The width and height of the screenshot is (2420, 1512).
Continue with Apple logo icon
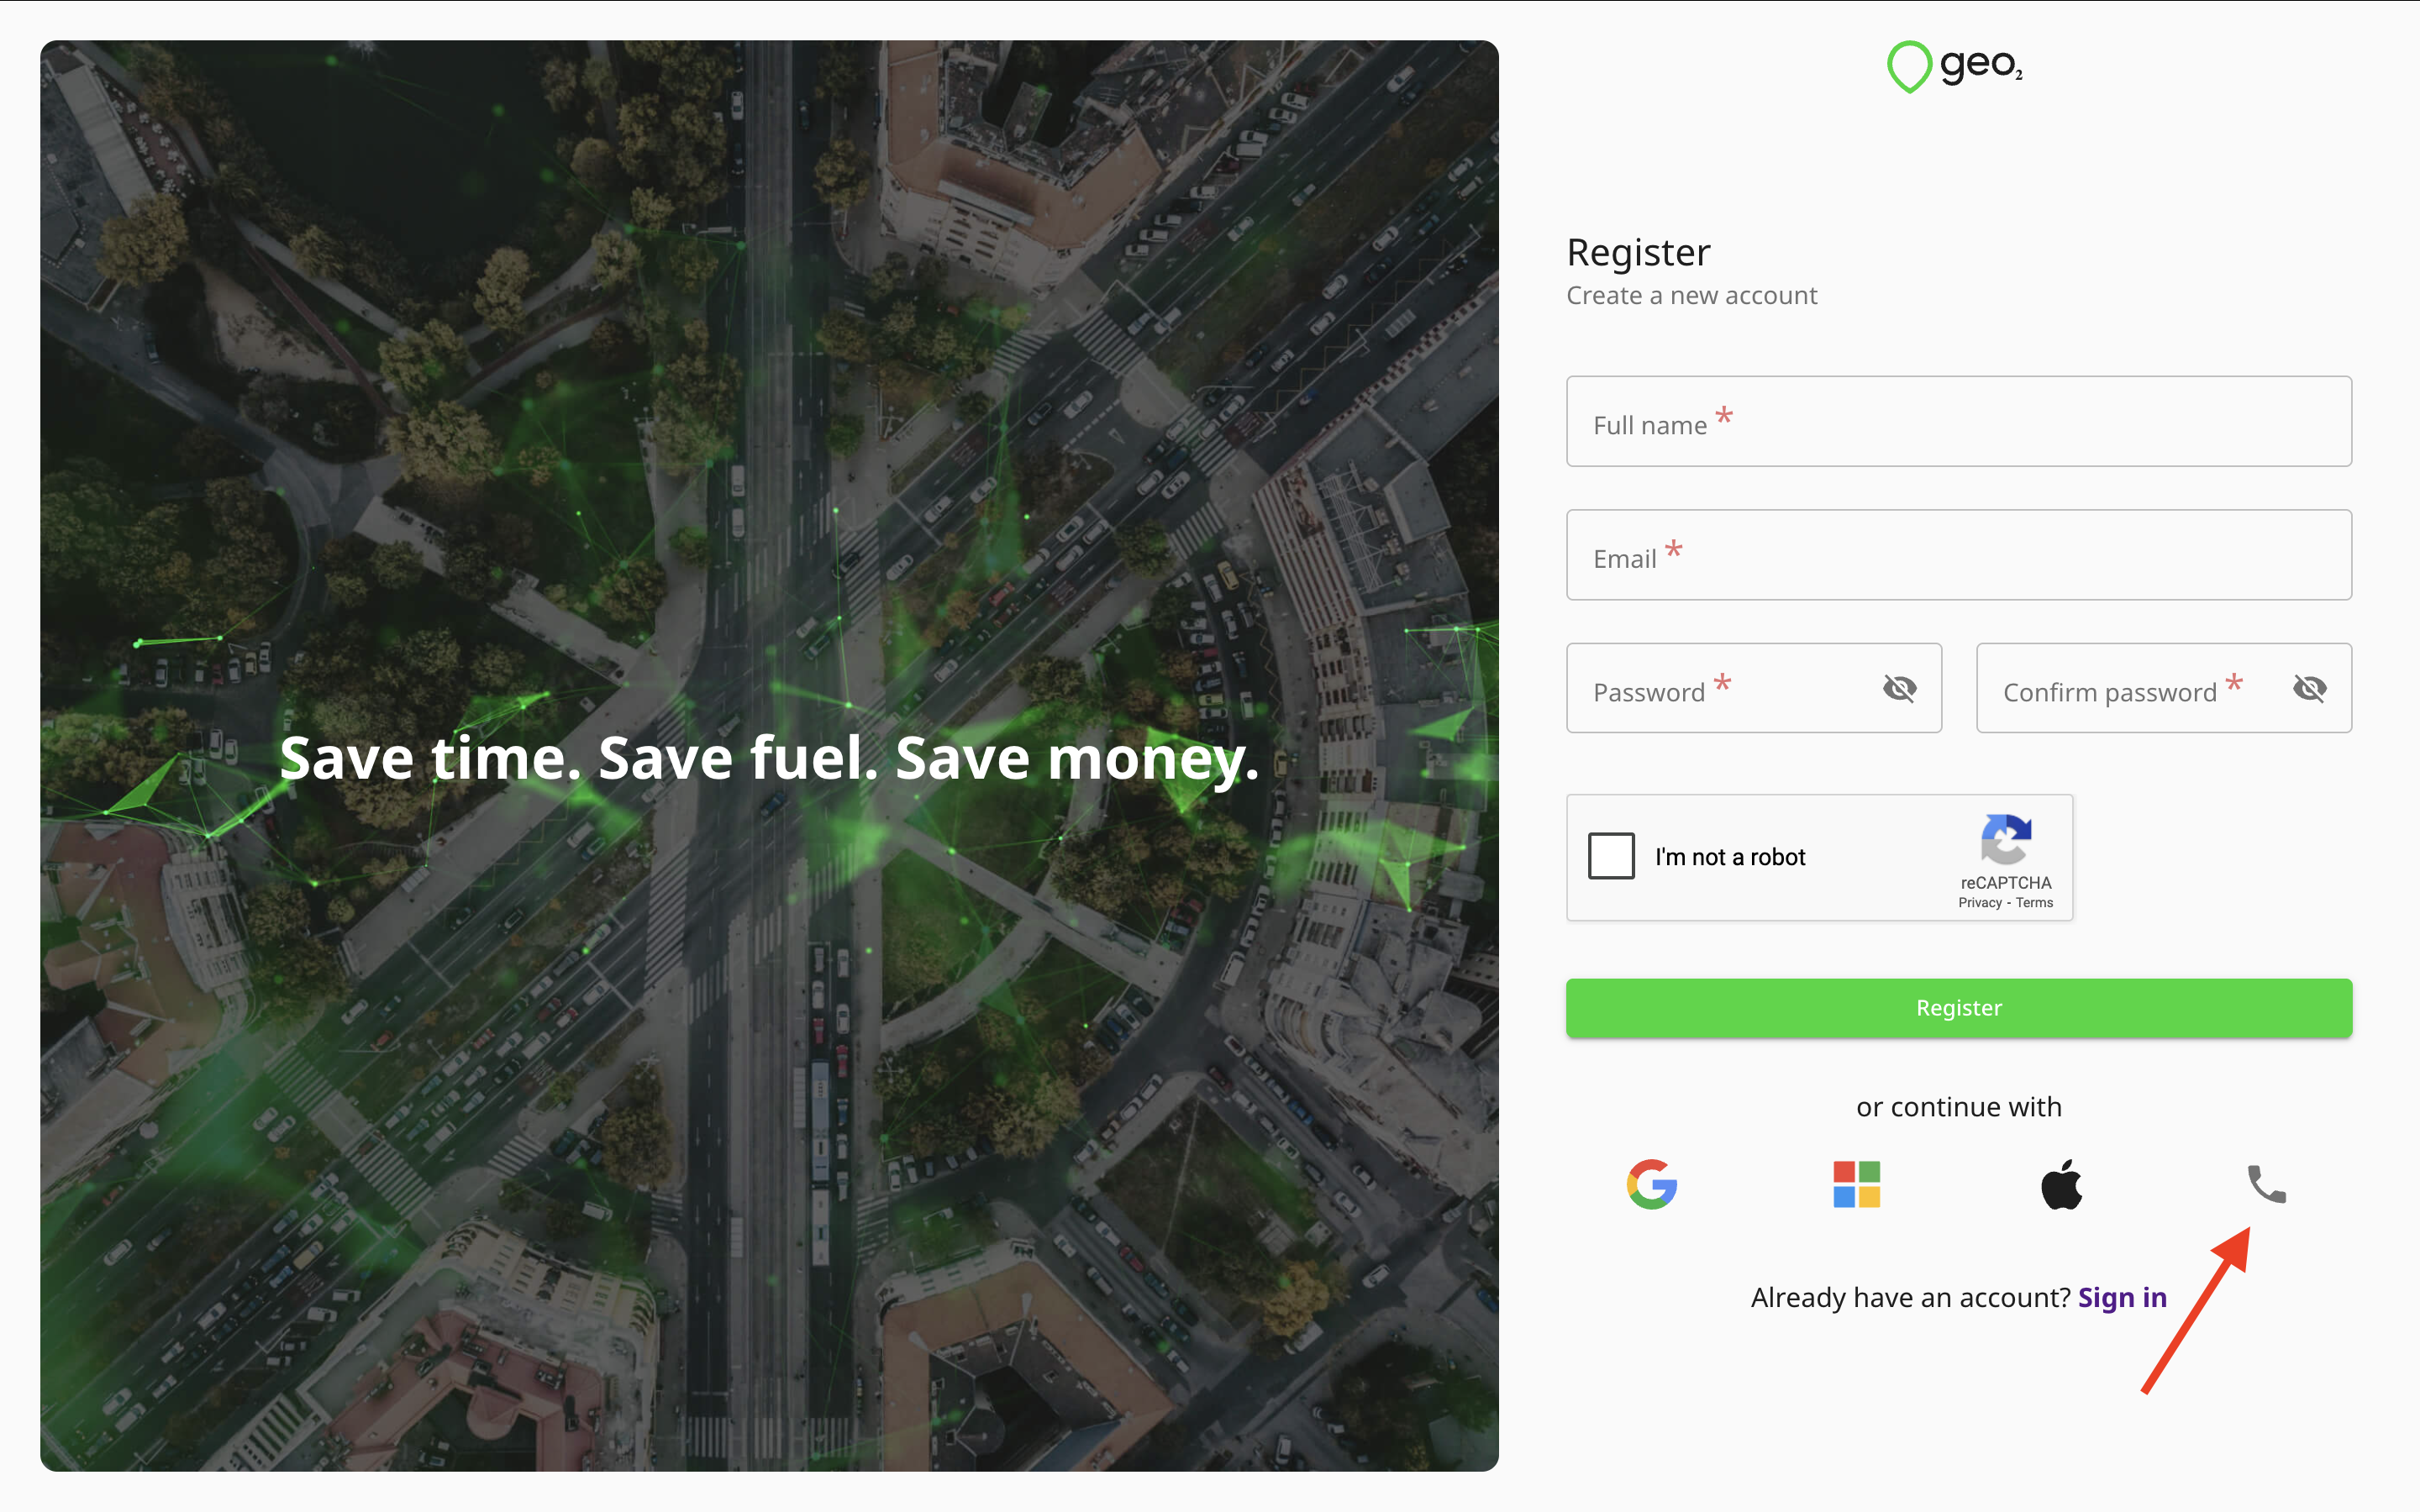(x=2061, y=1185)
